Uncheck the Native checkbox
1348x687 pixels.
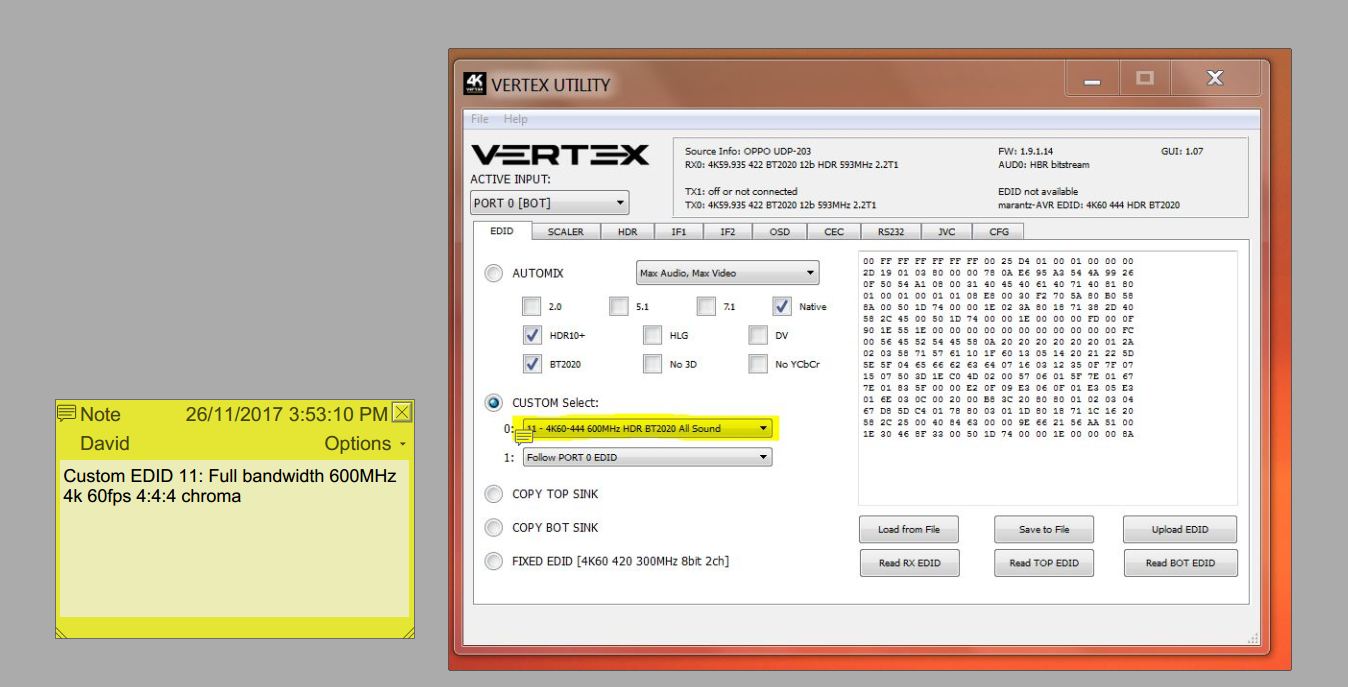[783, 305]
